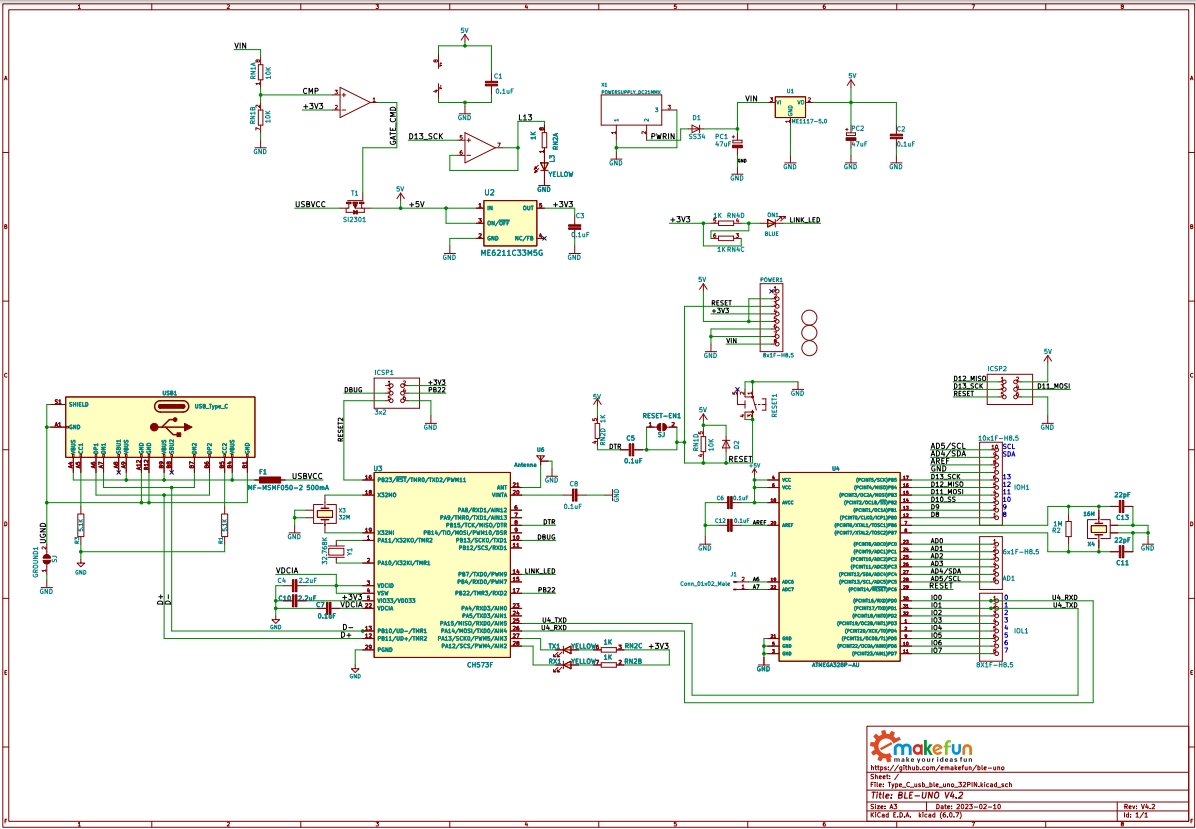This screenshot has height=829, width=1196.
Task: Click the CH573F chip label
Action: click(479, 664)
